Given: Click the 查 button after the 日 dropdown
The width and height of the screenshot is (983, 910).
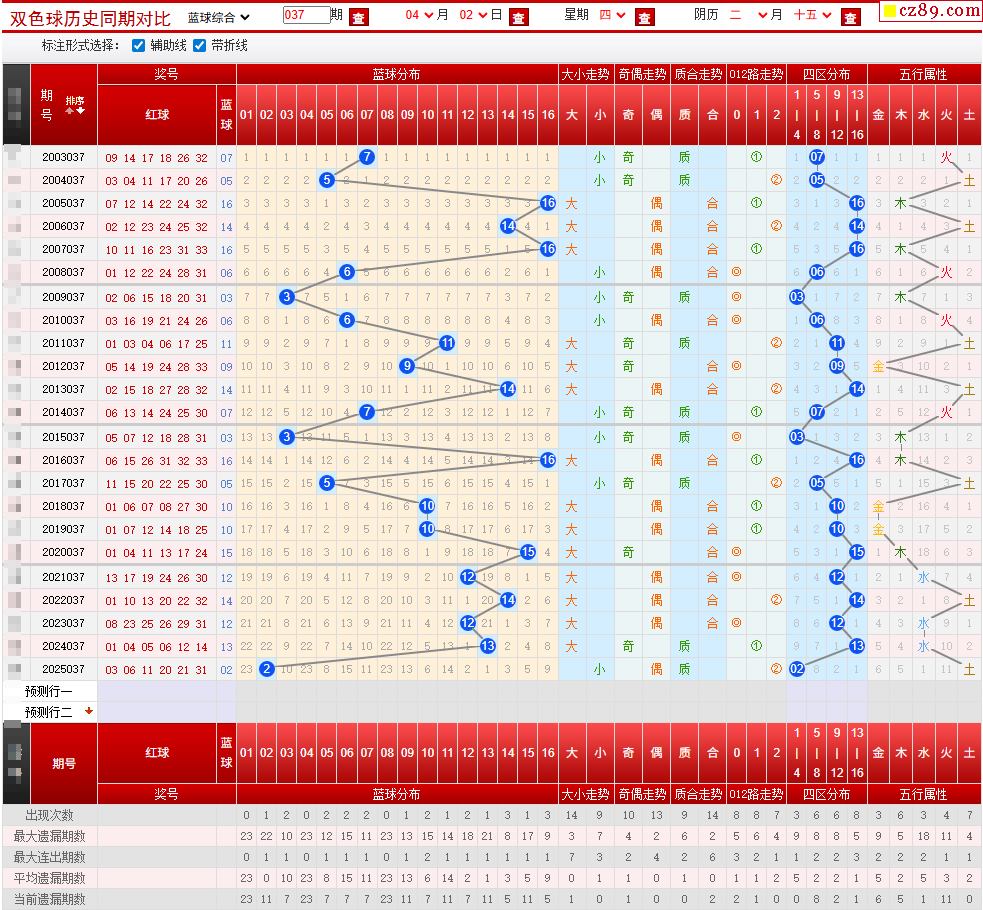Looking at the screenshot, I should click(518, 18).
